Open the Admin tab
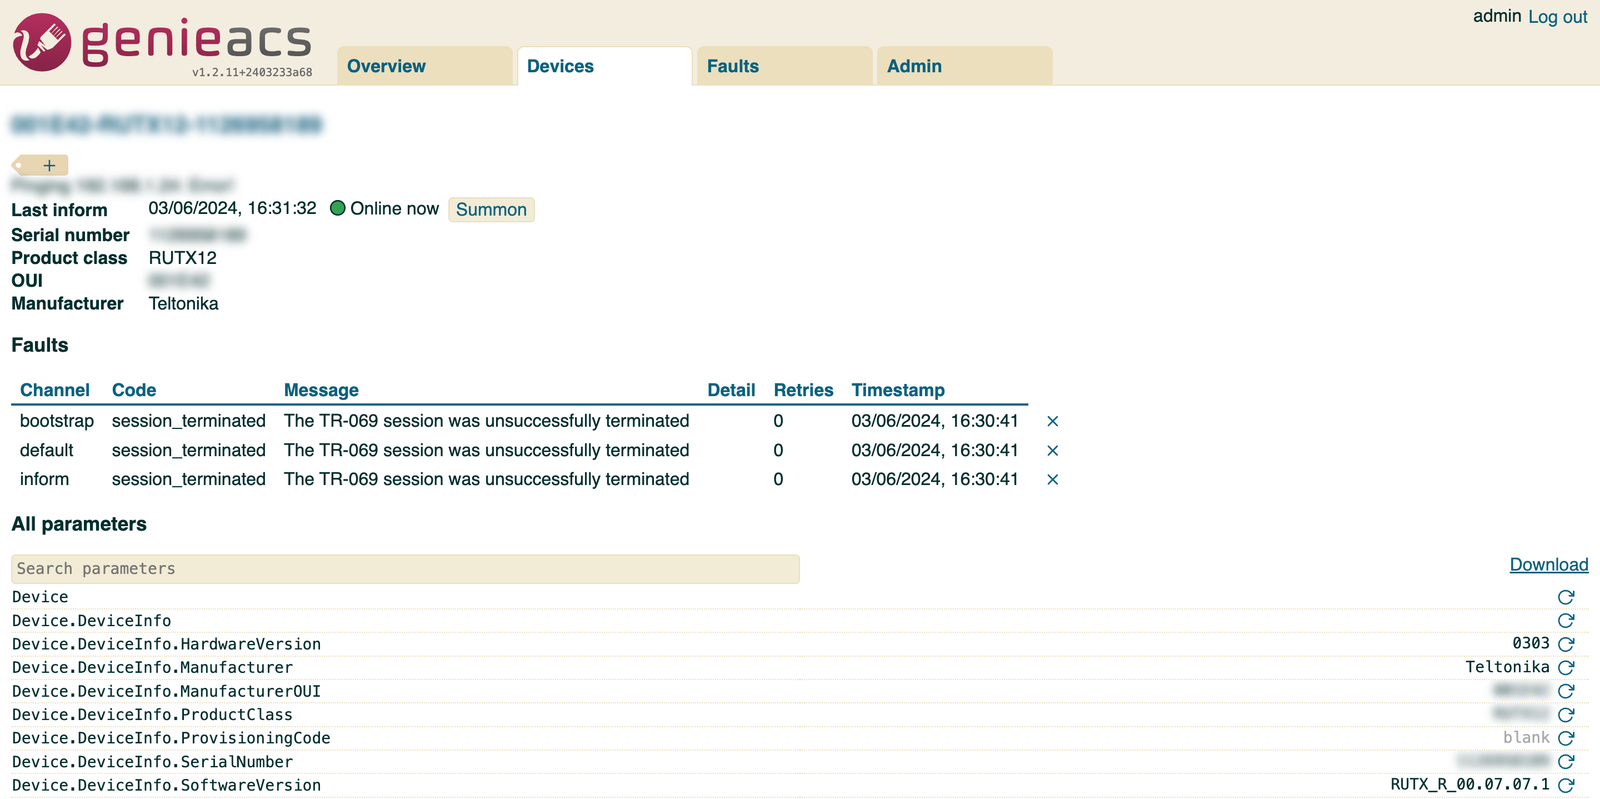 point(965,66)
